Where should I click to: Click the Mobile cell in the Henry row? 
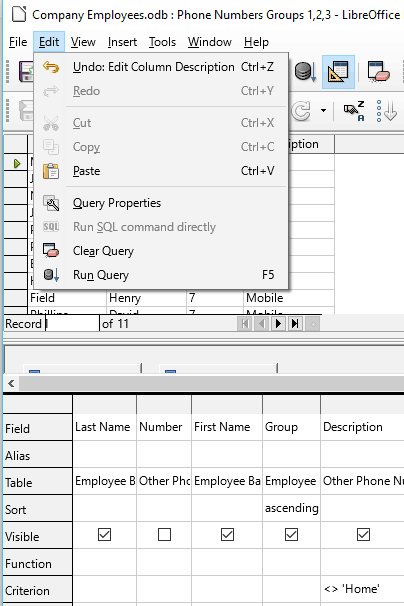coord(288,298)
